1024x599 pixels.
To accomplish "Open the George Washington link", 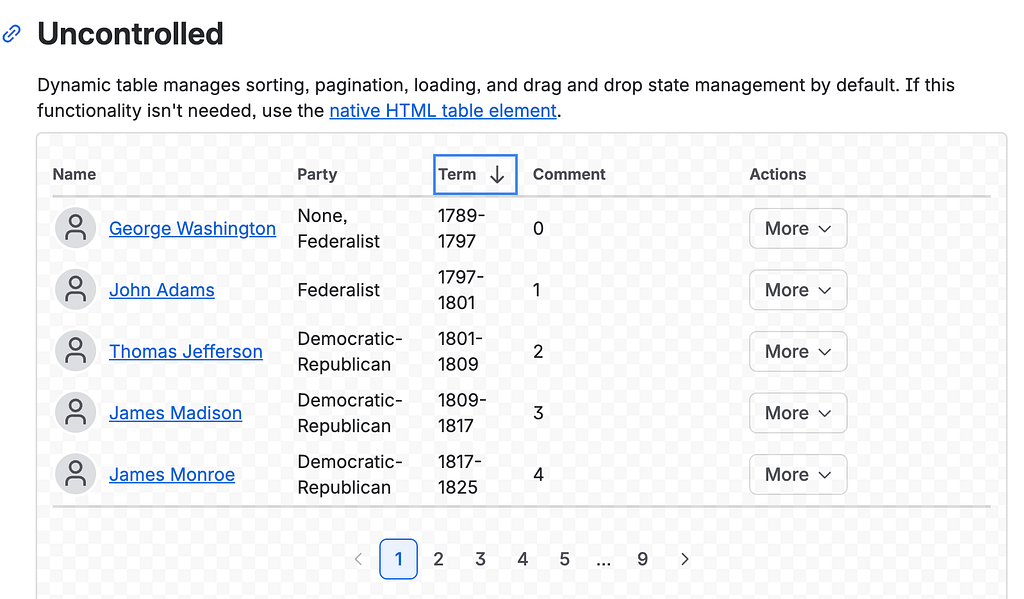I will pyautogui.click(x=193, y=229).
